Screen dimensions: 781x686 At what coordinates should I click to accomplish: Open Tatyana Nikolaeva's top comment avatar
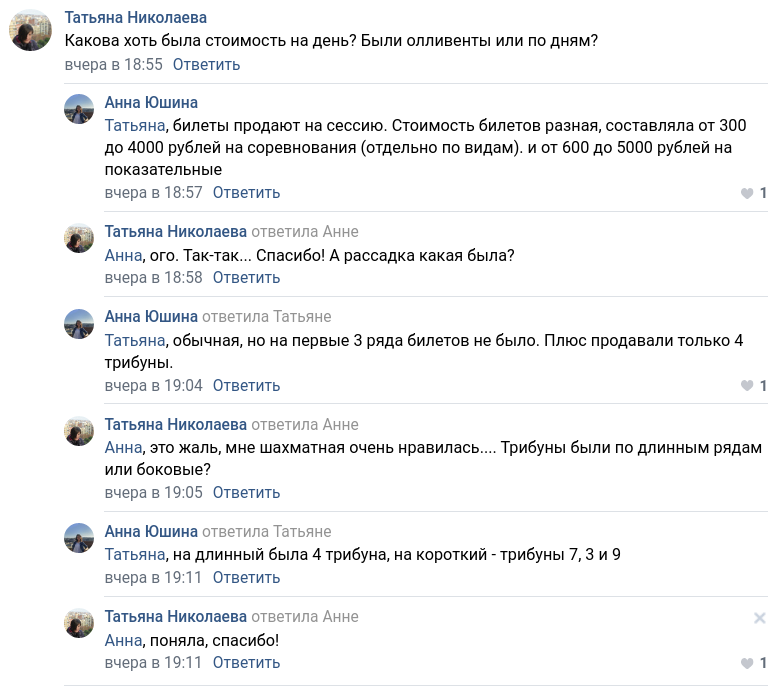point(30,31)
